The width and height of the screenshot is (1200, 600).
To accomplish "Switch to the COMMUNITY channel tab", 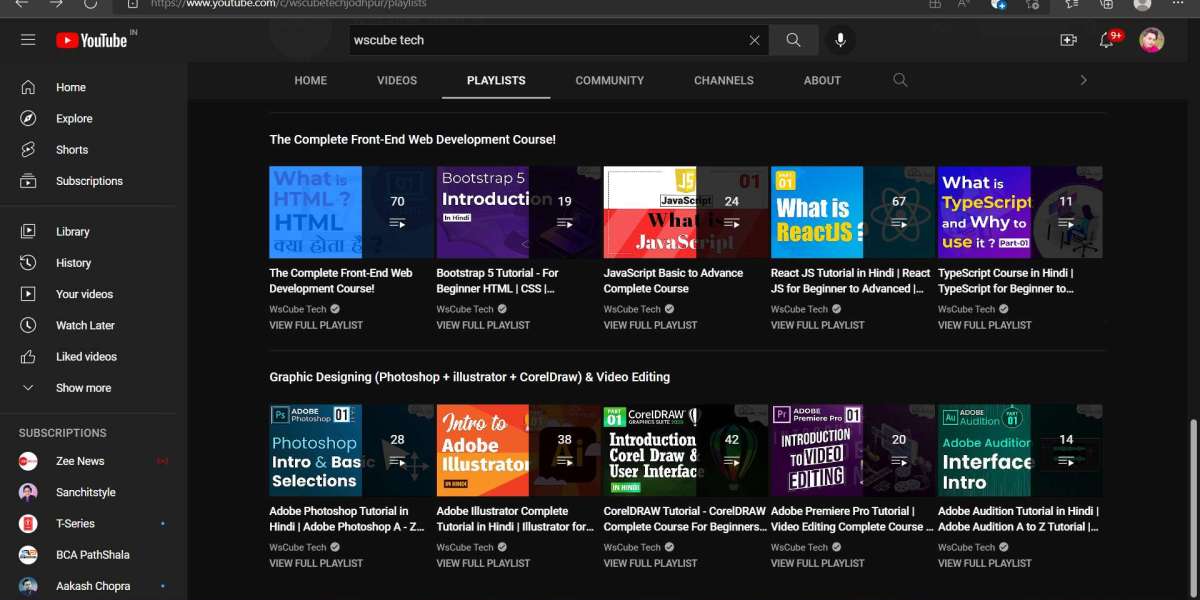I will pos(609,80).
